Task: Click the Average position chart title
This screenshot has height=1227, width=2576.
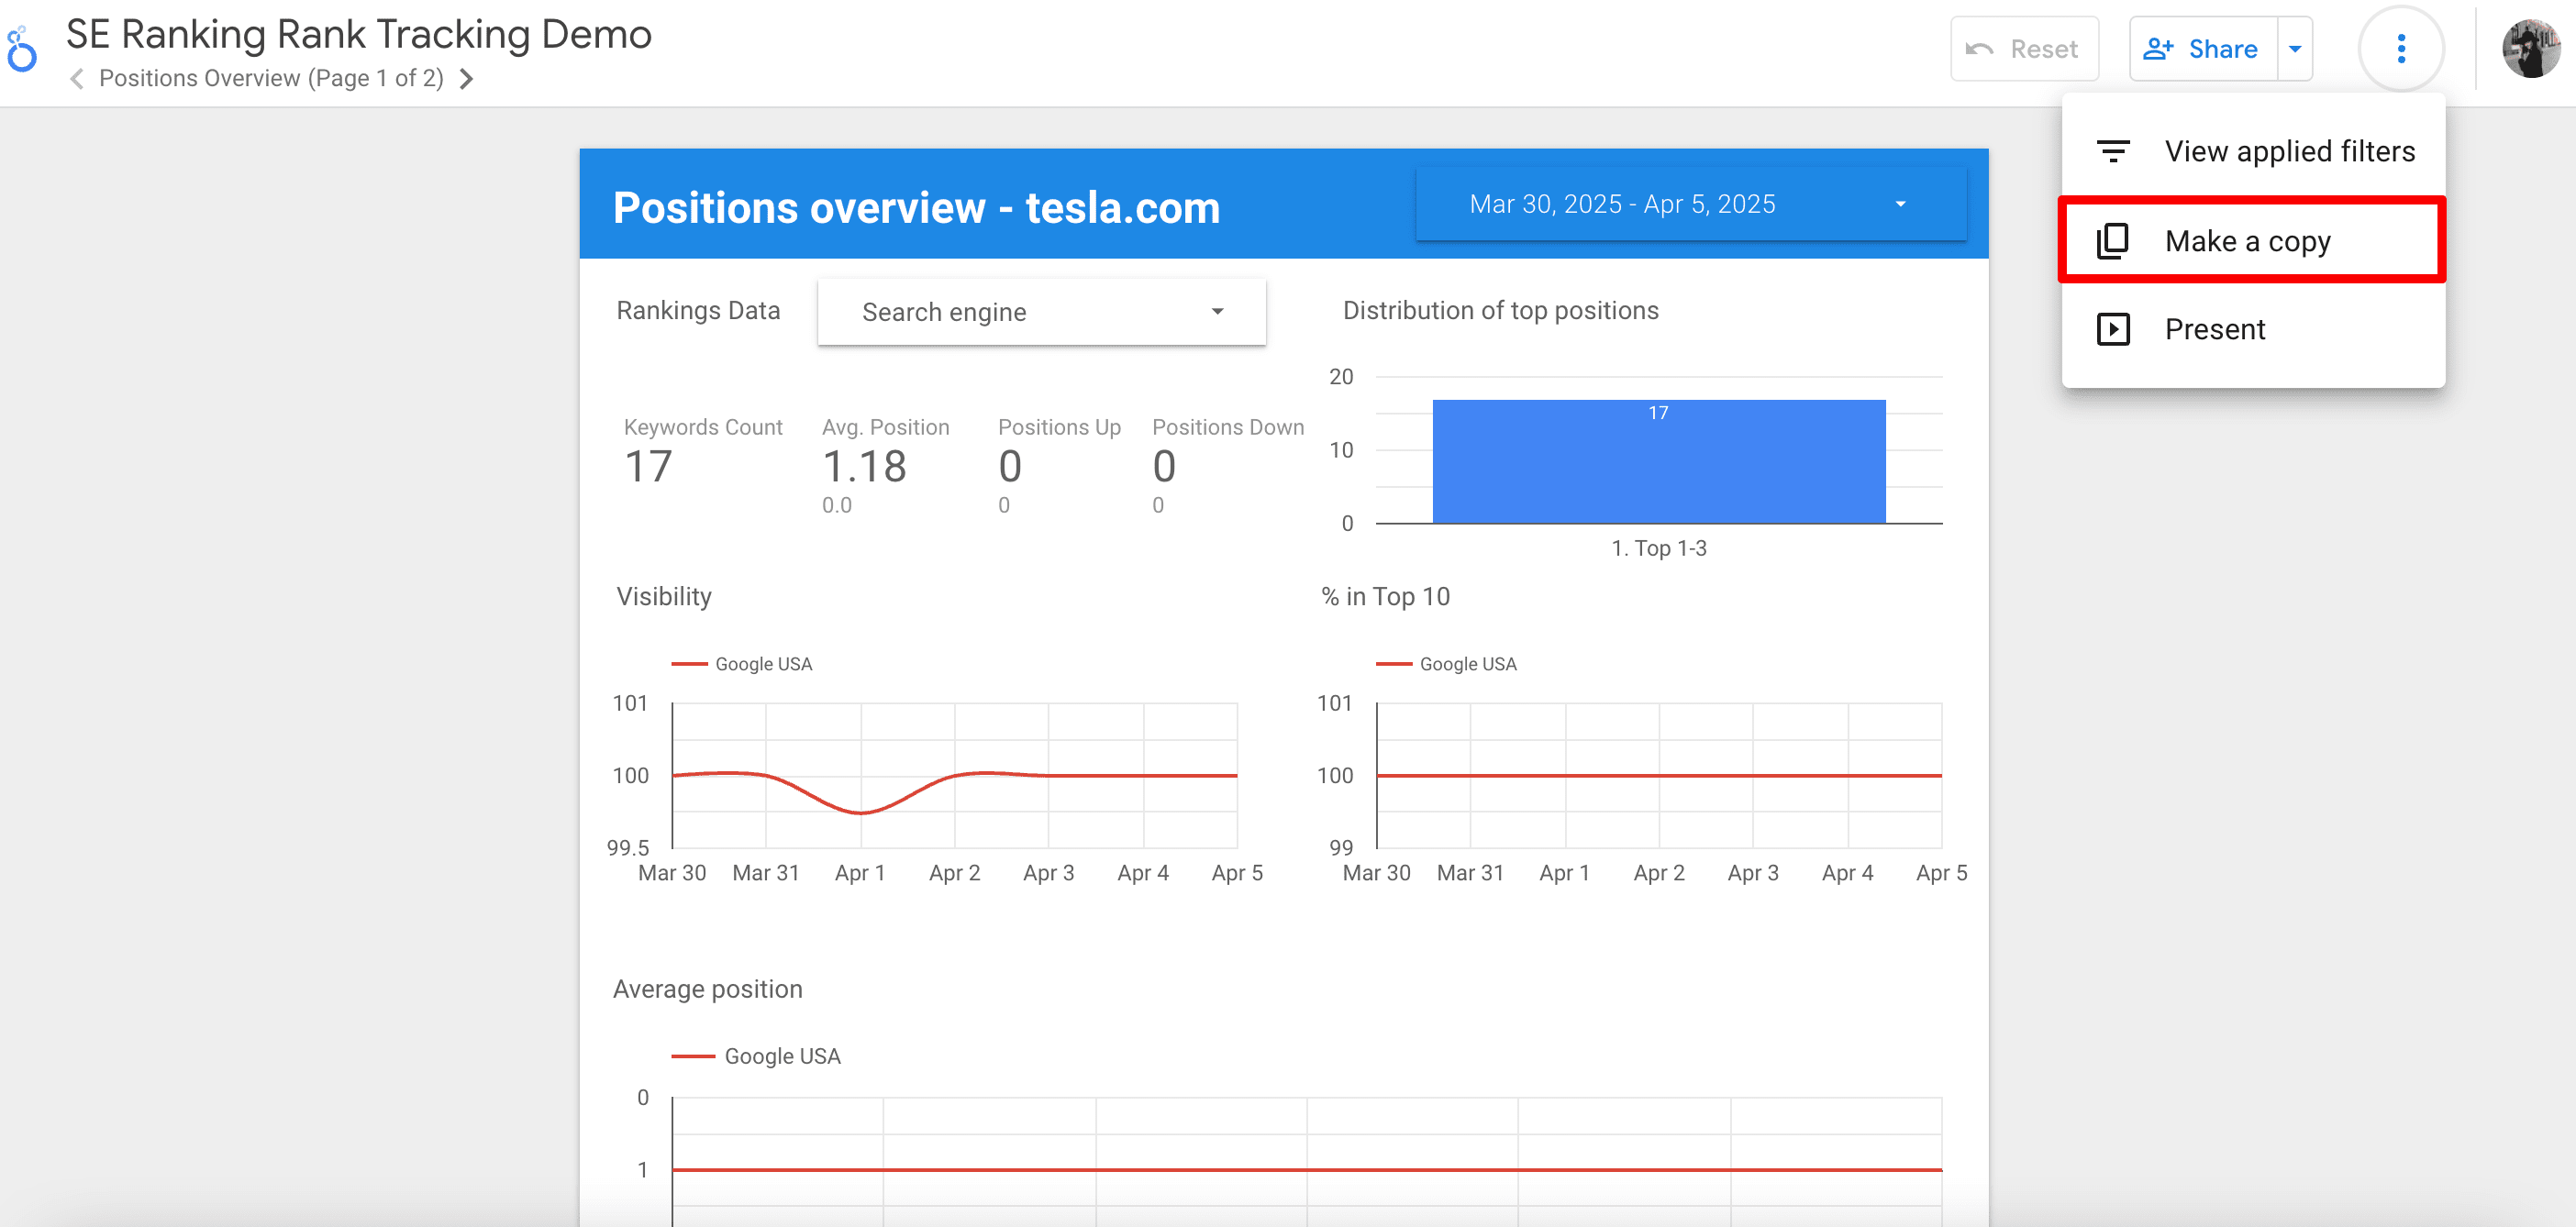Action: [x=707, y=989]
